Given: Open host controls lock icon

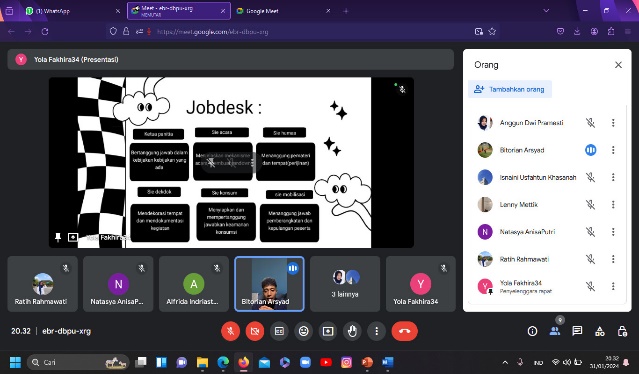Looking at the screenshot, I should pos(622,331).
